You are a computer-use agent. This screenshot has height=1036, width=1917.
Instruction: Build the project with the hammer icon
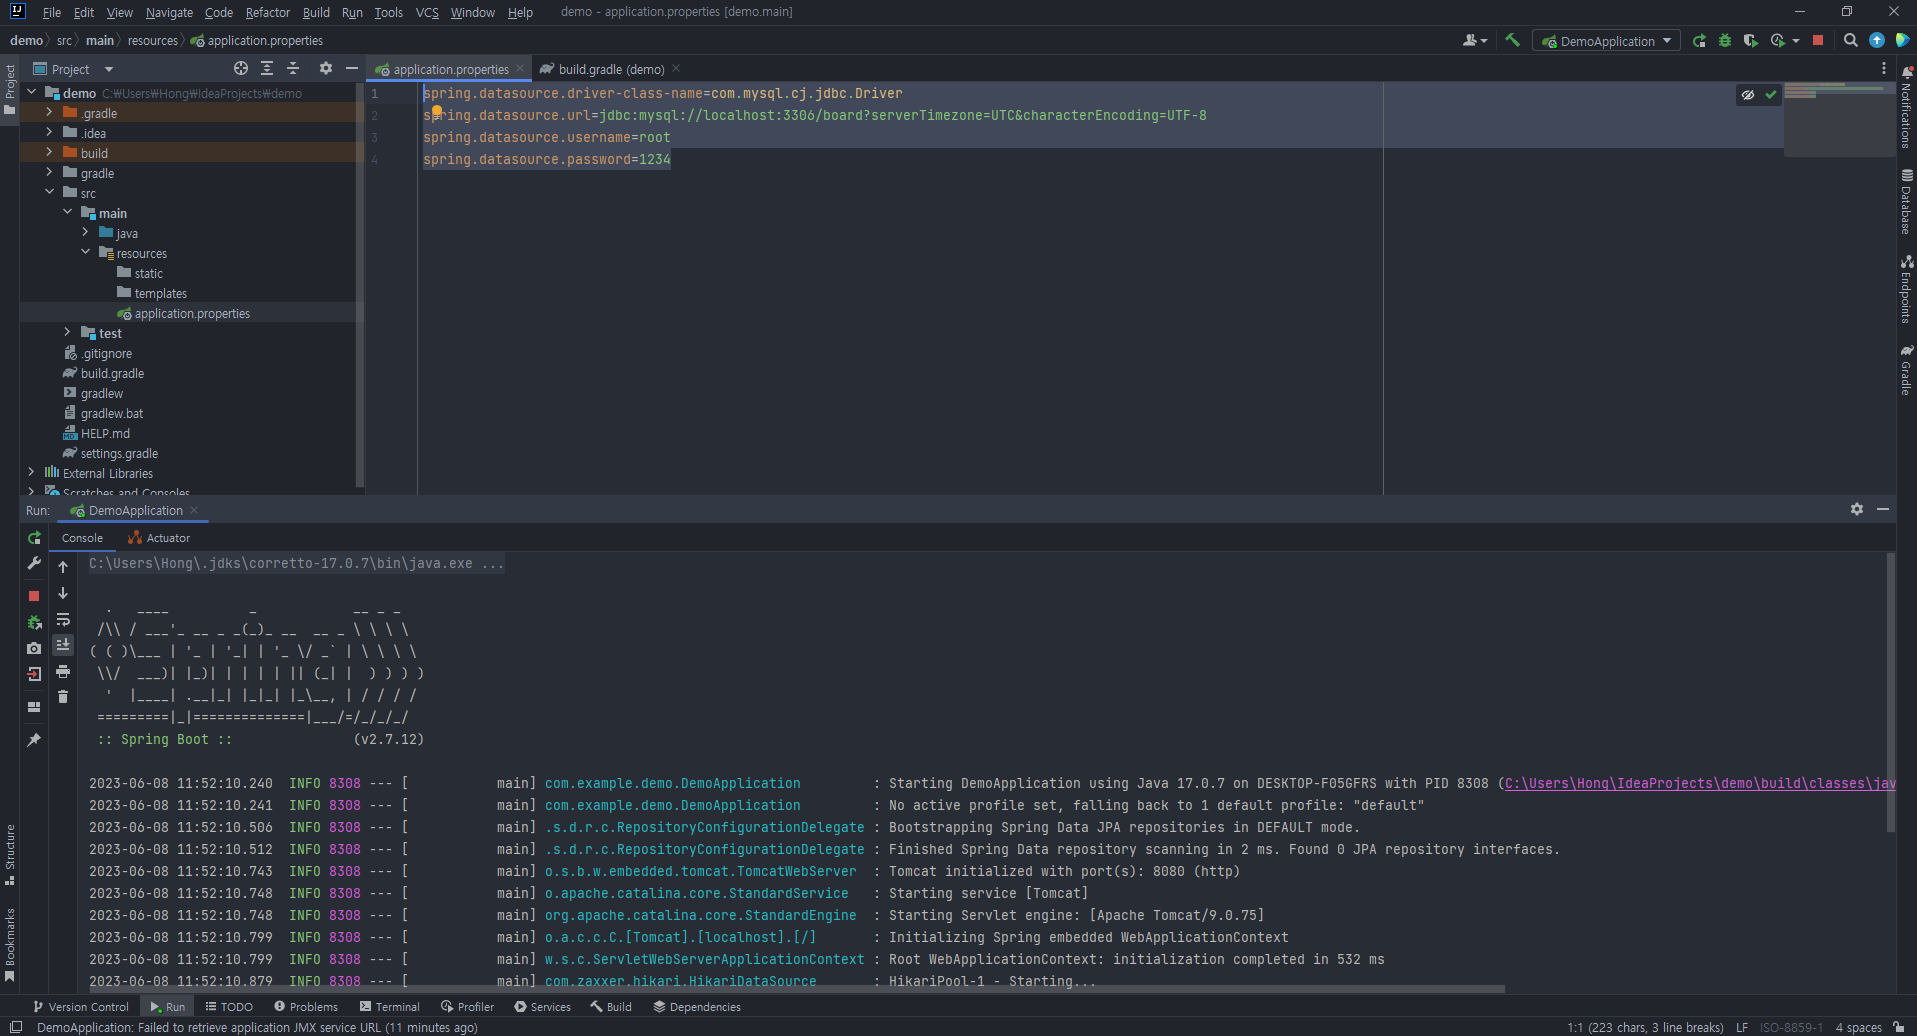click(1512, 41)
